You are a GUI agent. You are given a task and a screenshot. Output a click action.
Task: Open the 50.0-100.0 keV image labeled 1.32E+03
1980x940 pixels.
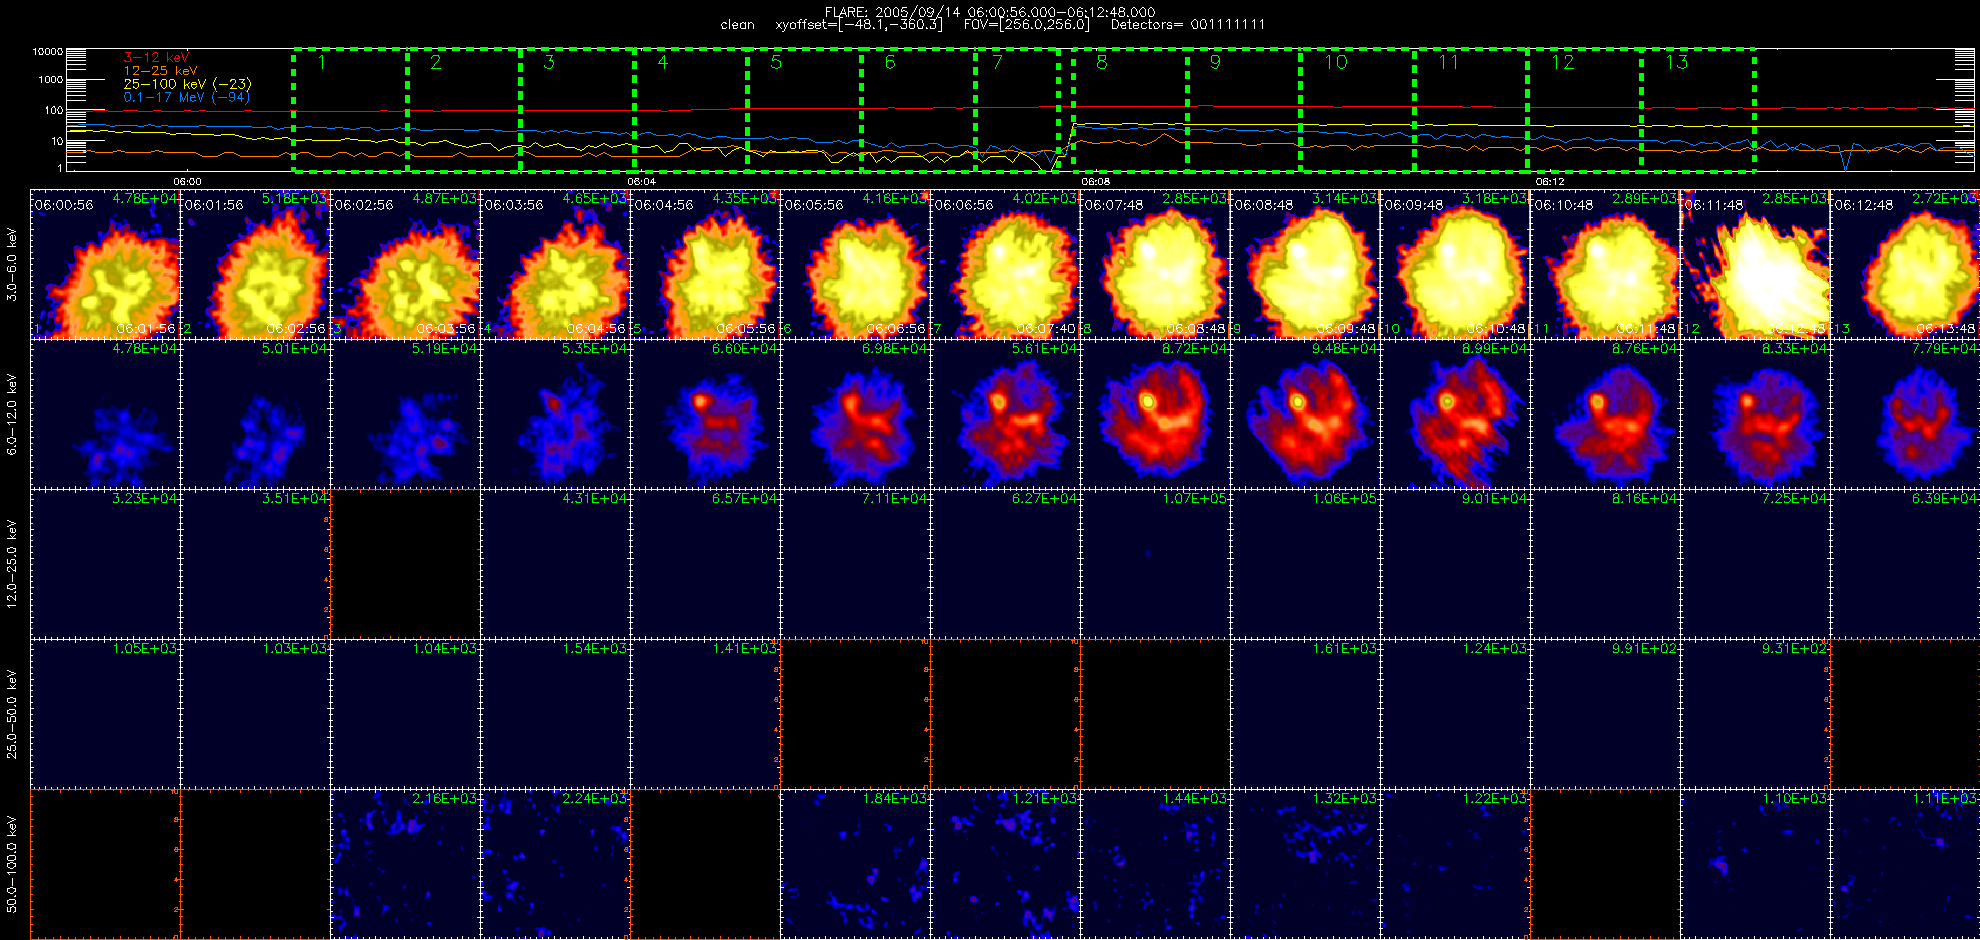(x=1306, y=864)
